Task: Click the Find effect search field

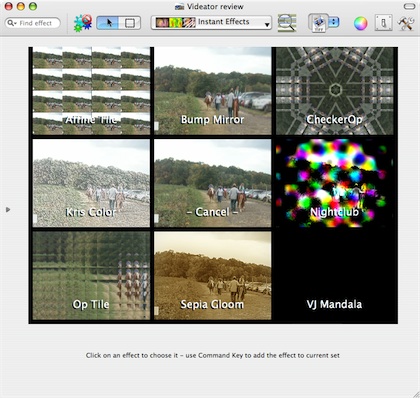Action: pos(33,23)
